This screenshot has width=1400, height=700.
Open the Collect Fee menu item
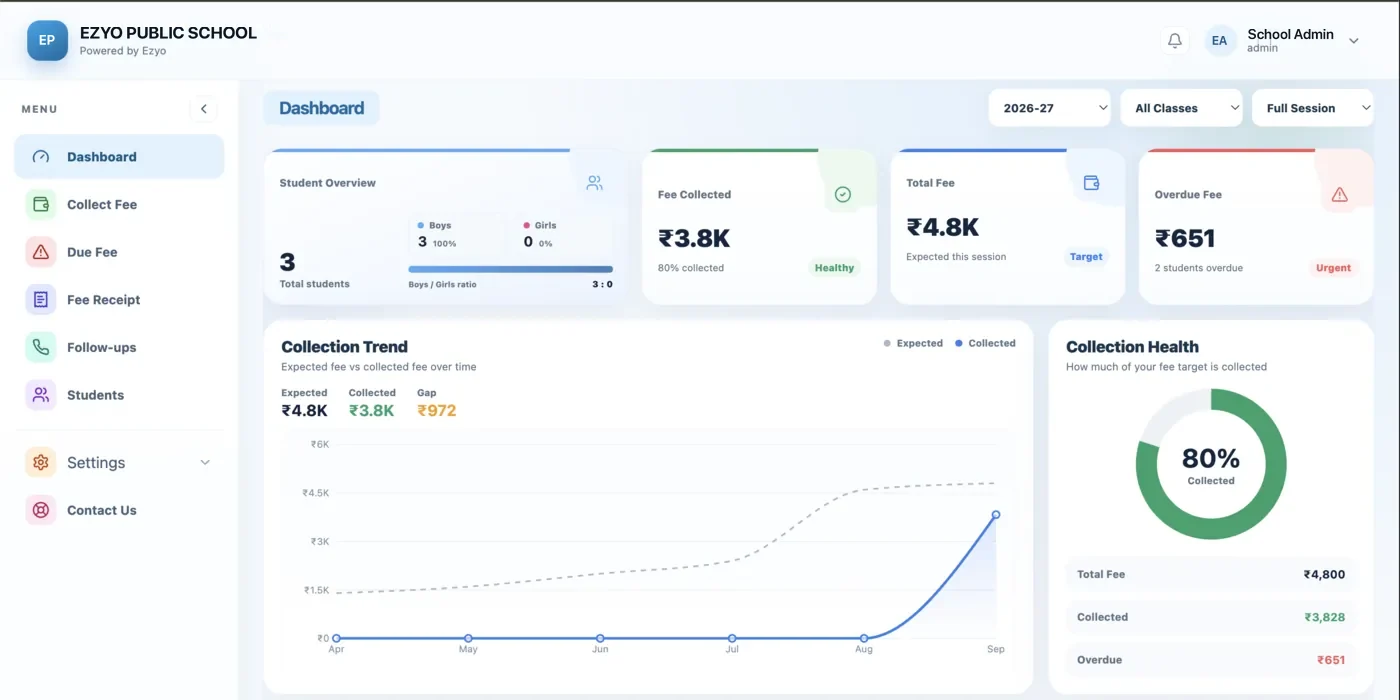(119, 204)
